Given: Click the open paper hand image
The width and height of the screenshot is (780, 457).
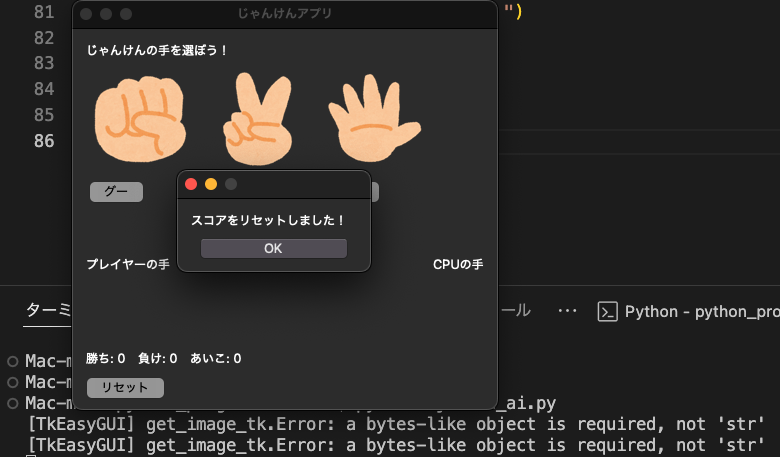Looking at the screenshot, I should (374, 118).
